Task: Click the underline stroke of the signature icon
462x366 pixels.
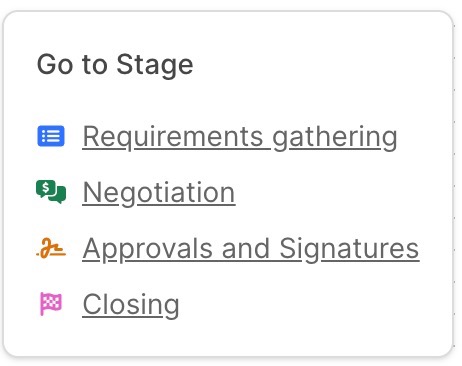Action: pyautogui.click(x=57, y=254)
